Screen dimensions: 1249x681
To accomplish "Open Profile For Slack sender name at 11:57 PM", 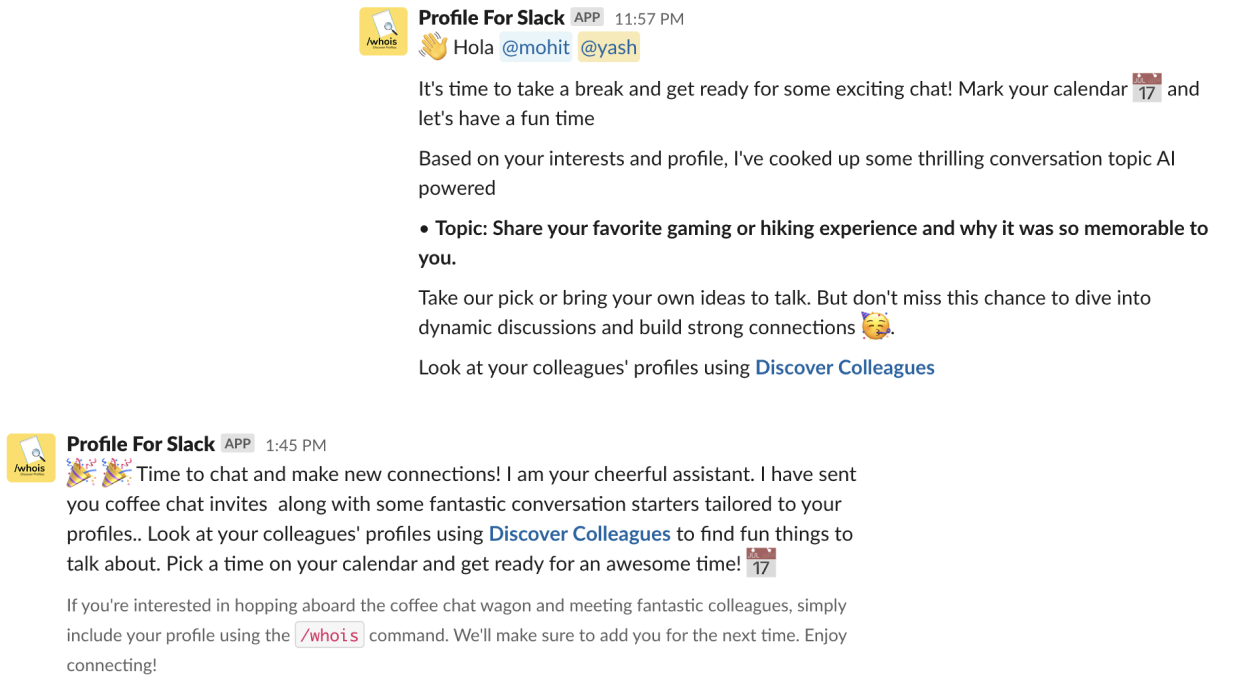I will 491,17.
